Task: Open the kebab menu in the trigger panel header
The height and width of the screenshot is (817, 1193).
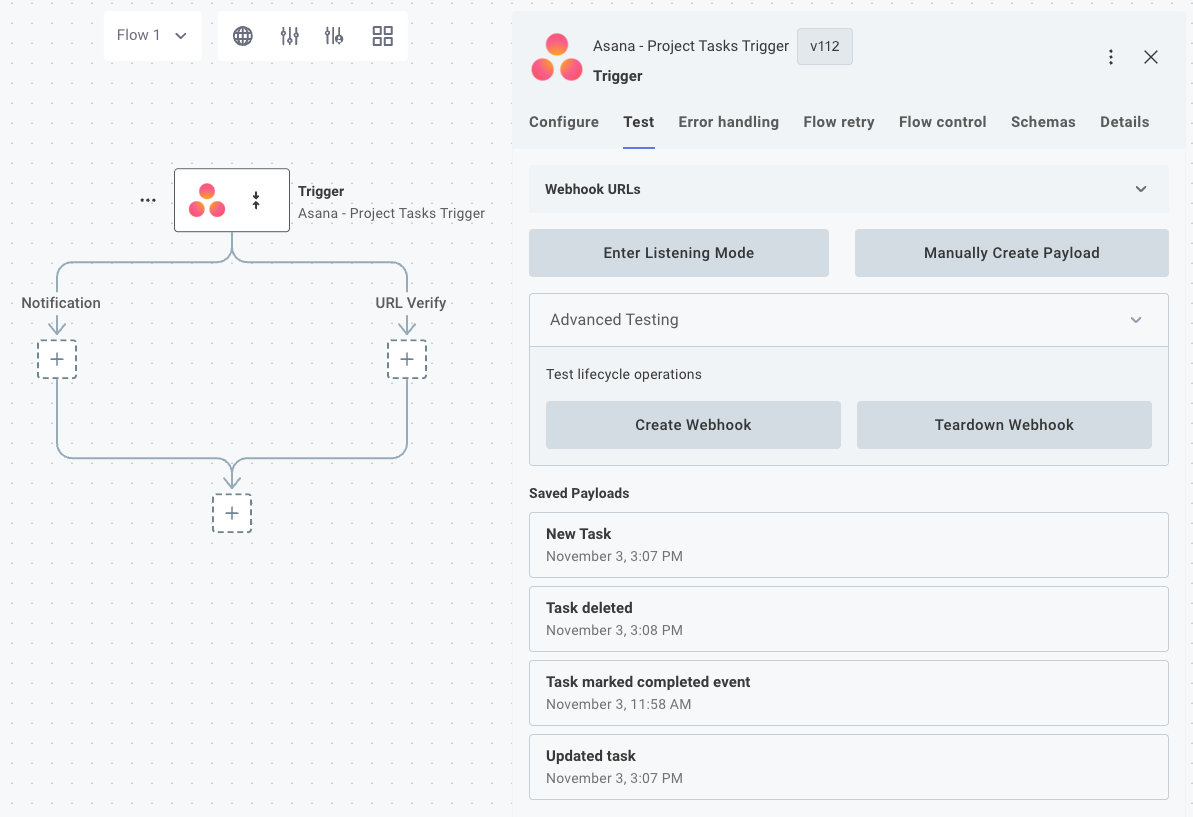Action: click(x=1111, y=57)
